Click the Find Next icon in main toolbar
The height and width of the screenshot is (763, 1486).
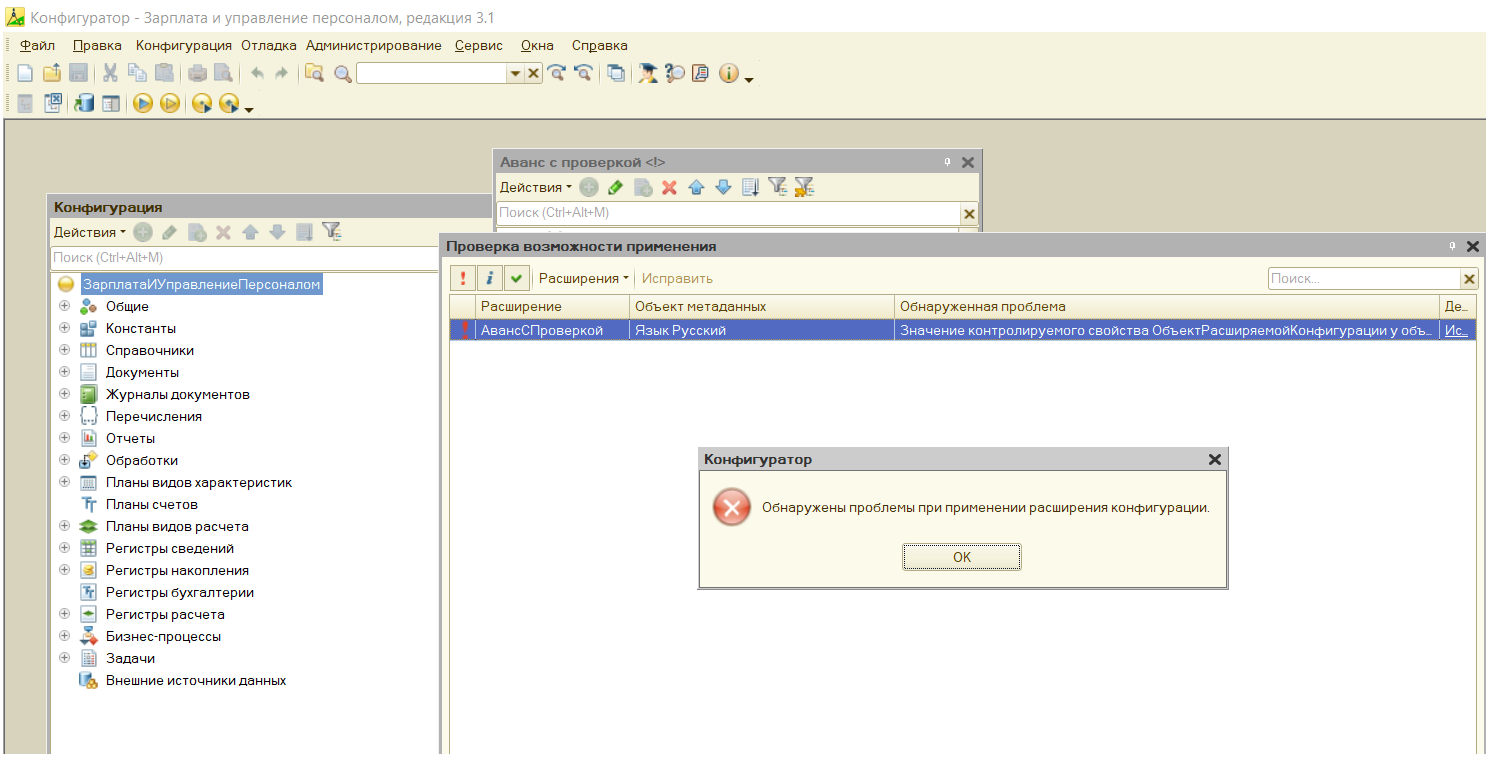(x=556, y=73)
